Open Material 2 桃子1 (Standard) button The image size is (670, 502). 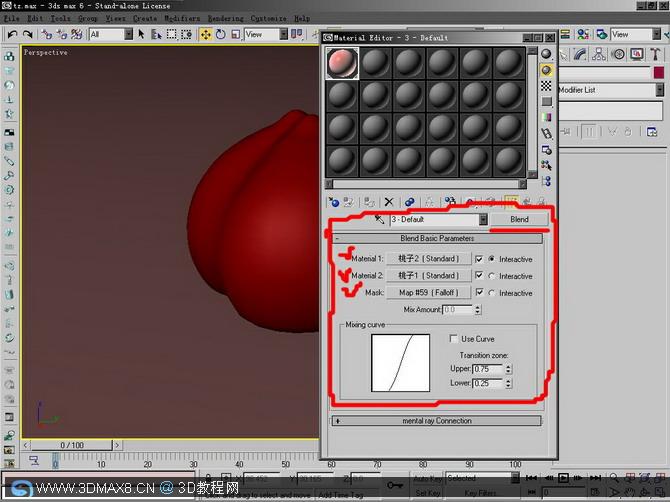coord(429,276)
